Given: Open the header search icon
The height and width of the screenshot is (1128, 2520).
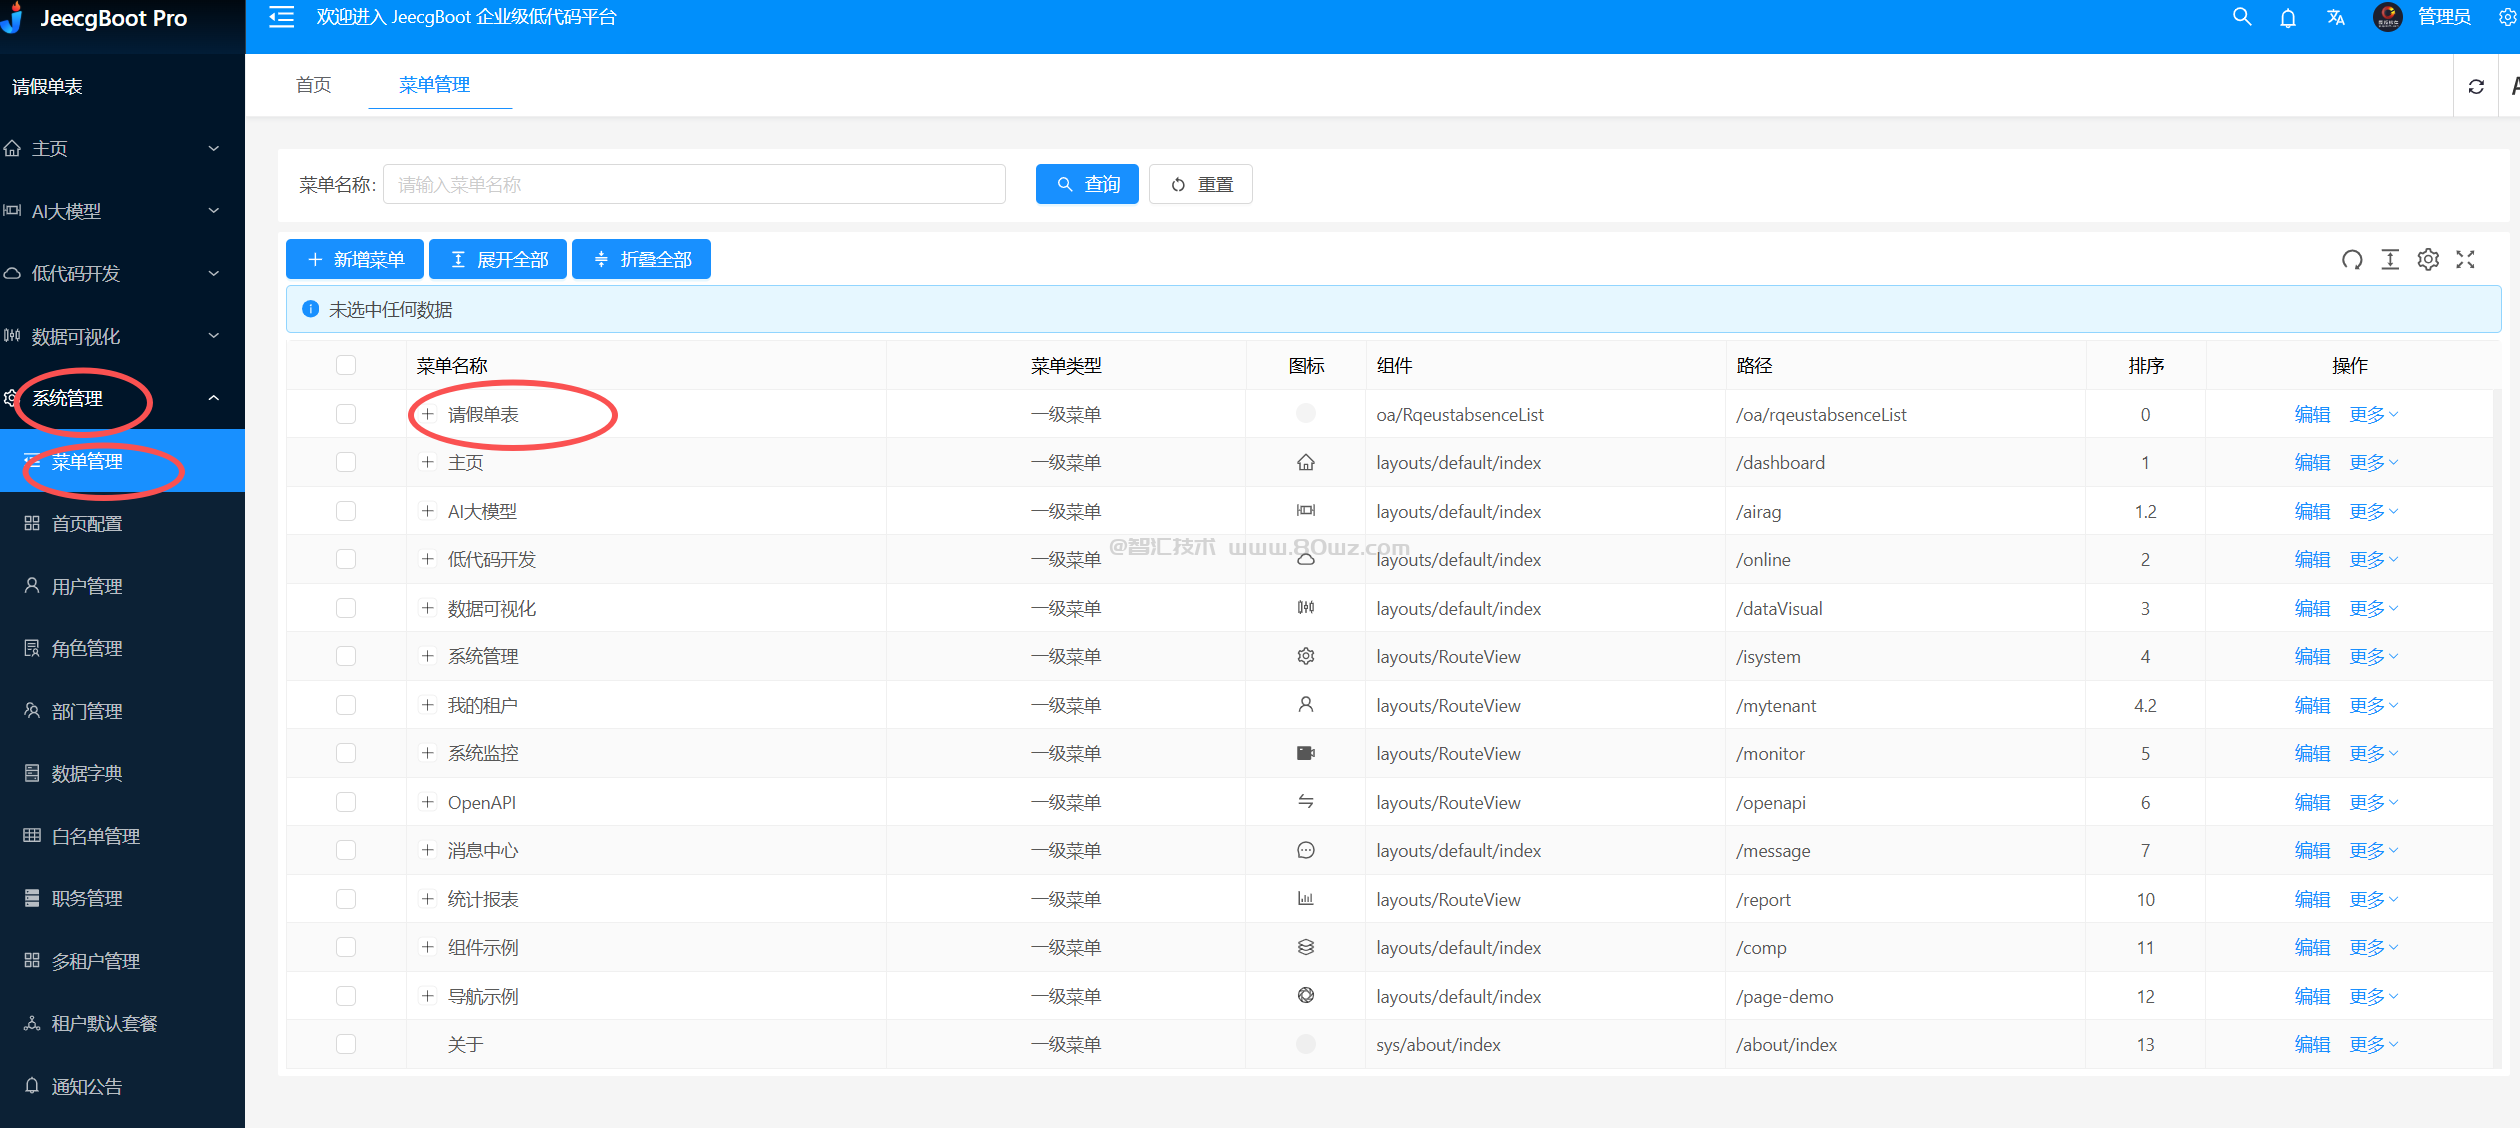Looking at the screenshot, I should [2242, 17].
